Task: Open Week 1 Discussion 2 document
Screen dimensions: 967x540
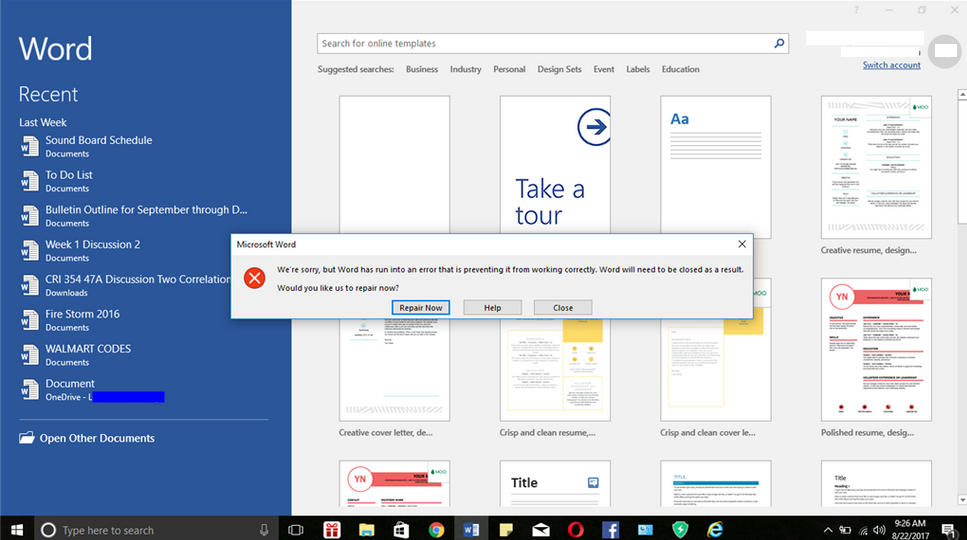Action: tap(125, 251)
